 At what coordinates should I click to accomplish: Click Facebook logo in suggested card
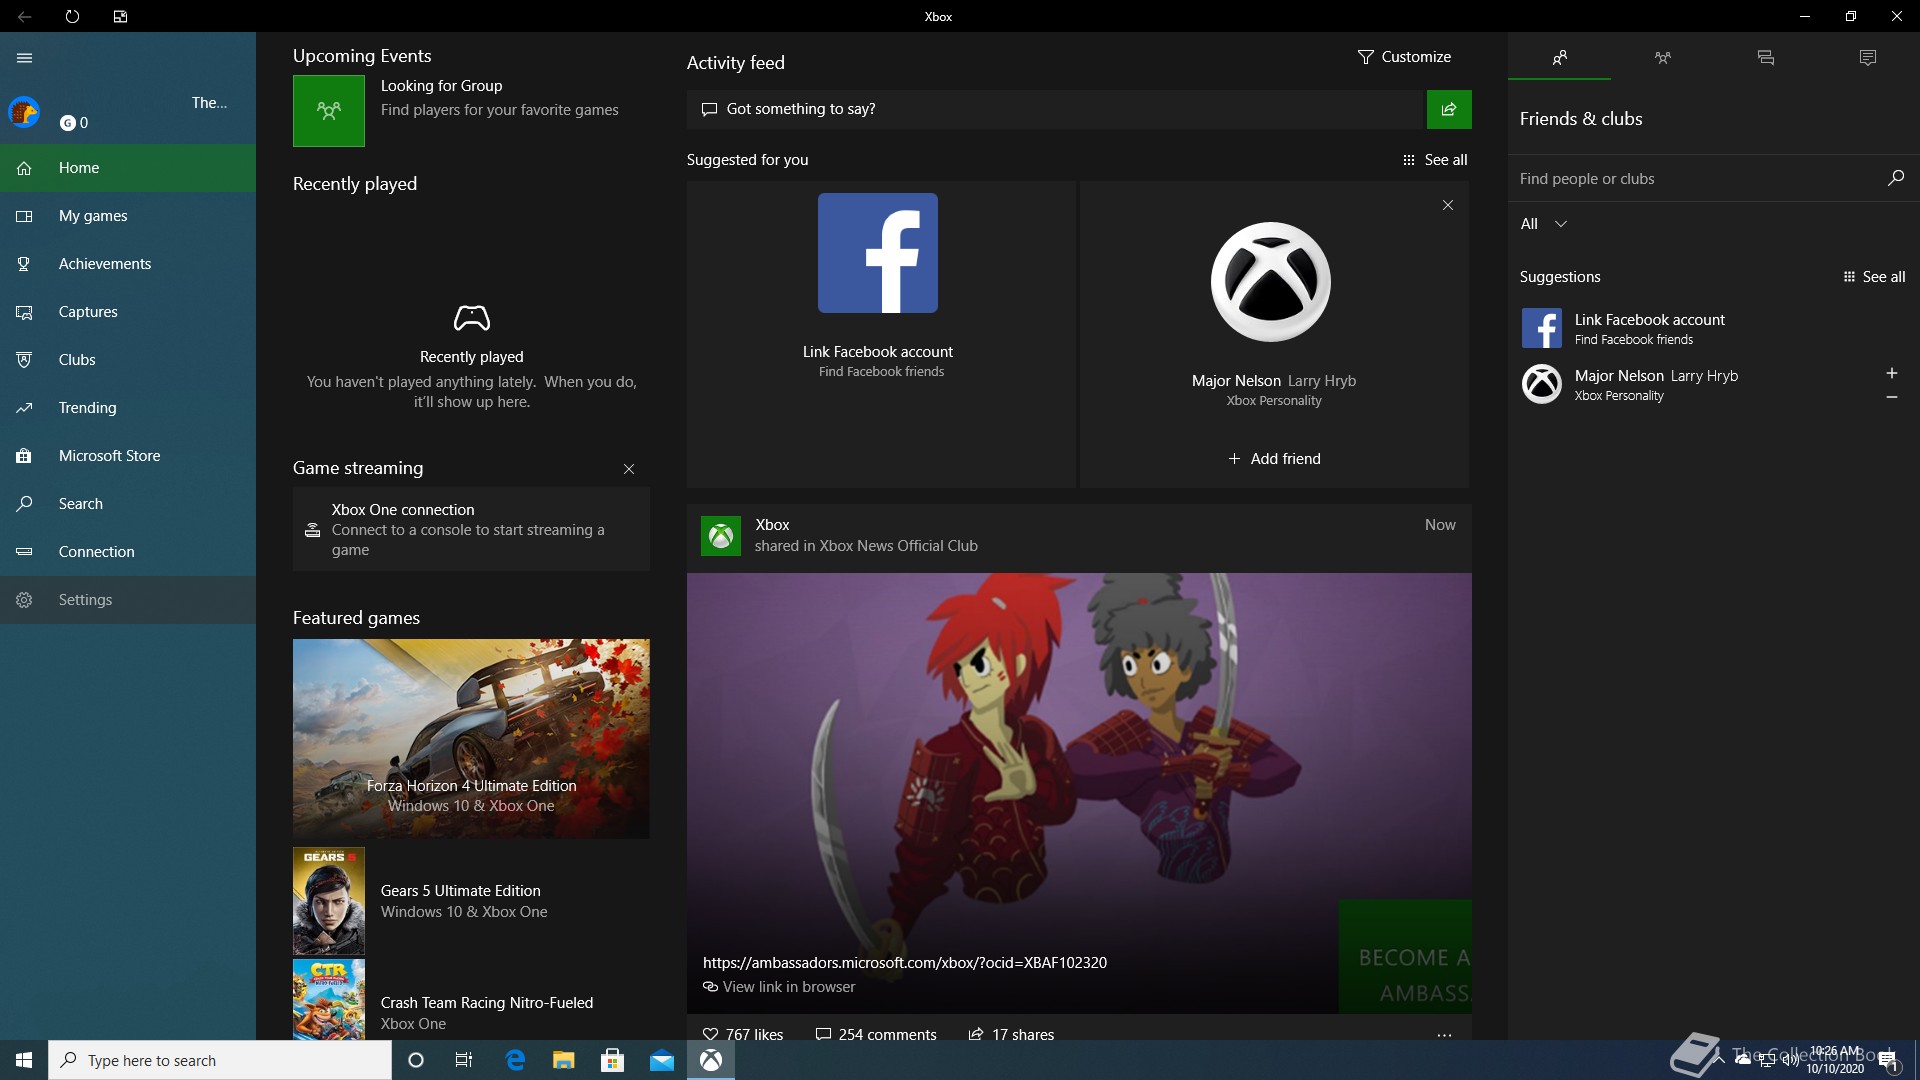pyautogui.click(x=878, y=253)
